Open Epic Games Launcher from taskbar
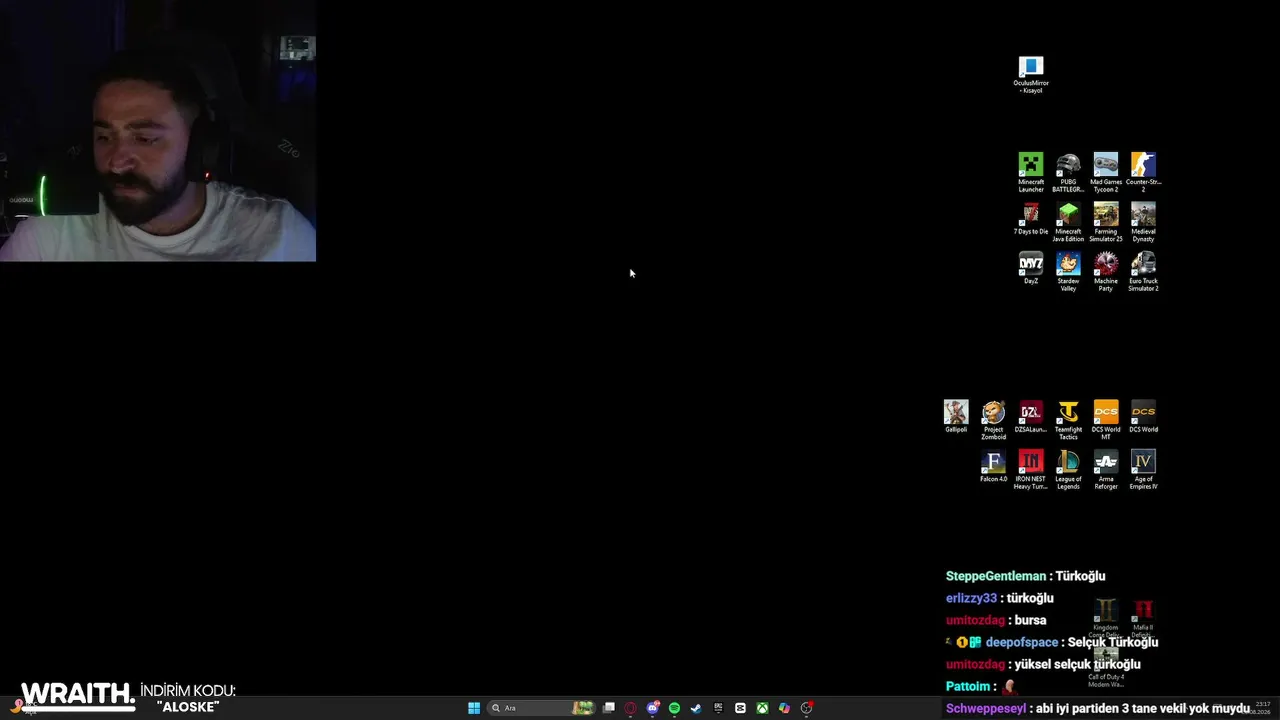1280x720 pixels. 718,708
